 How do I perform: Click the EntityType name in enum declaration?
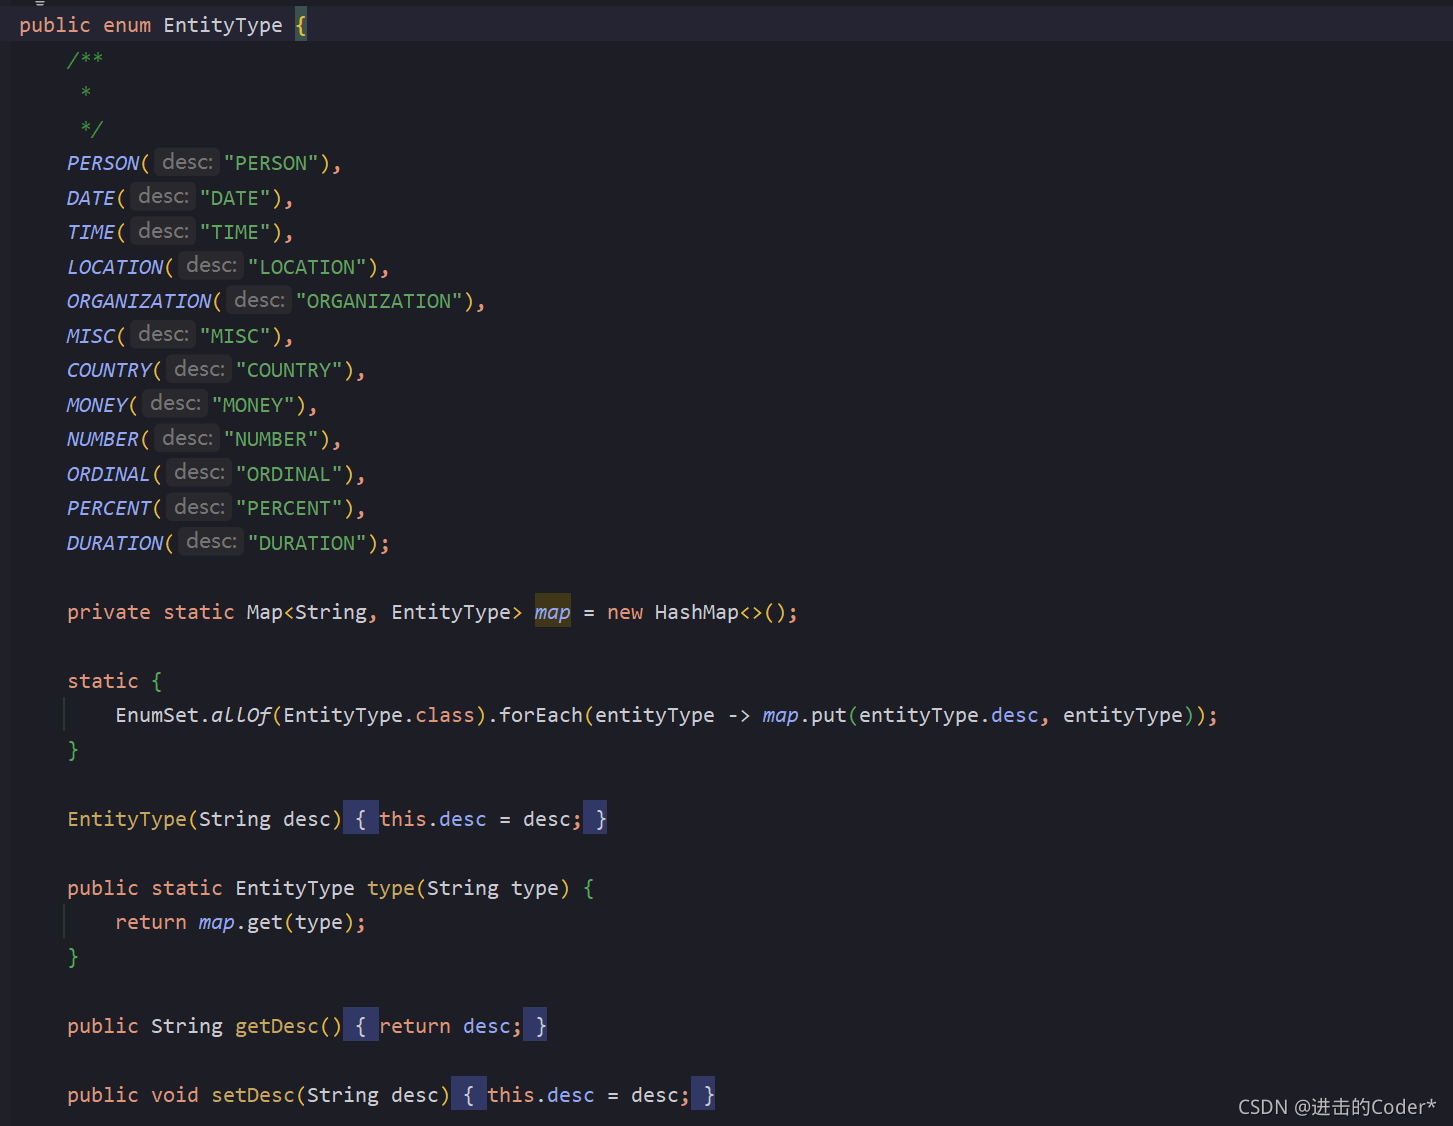[x=223, y=25]
